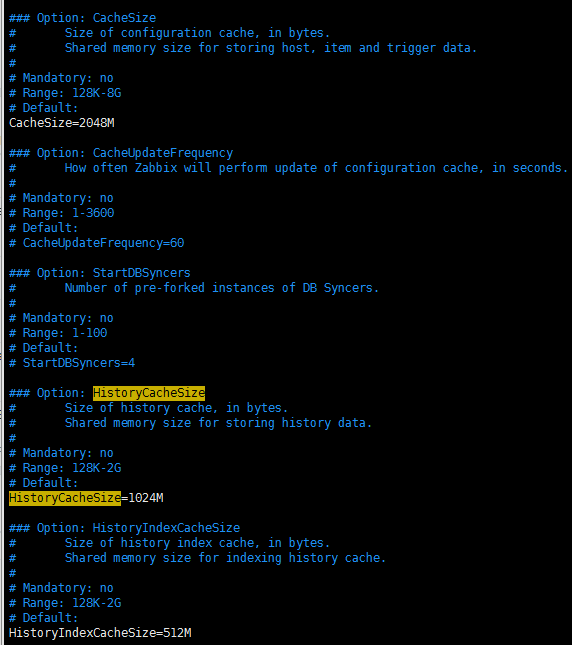Click the '### Option: HistoryIndexCacheSize' header
The width and height of the screenshot is (572, 645).
coord(125,528)
